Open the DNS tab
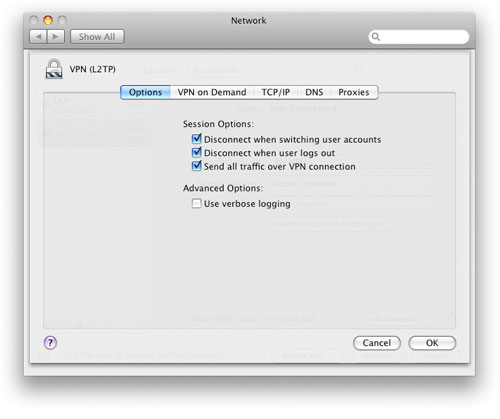The image size is (500, 419). [x=314, y=92]
